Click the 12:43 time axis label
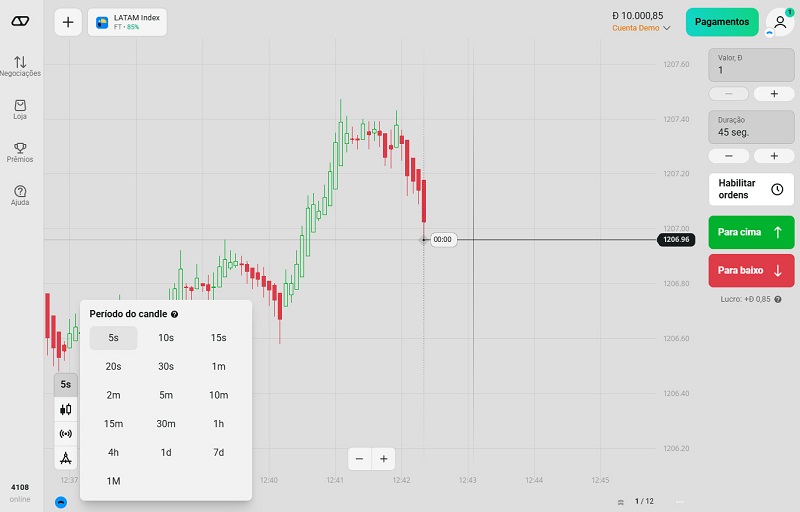Screen dimensions: 800x512 467,480
